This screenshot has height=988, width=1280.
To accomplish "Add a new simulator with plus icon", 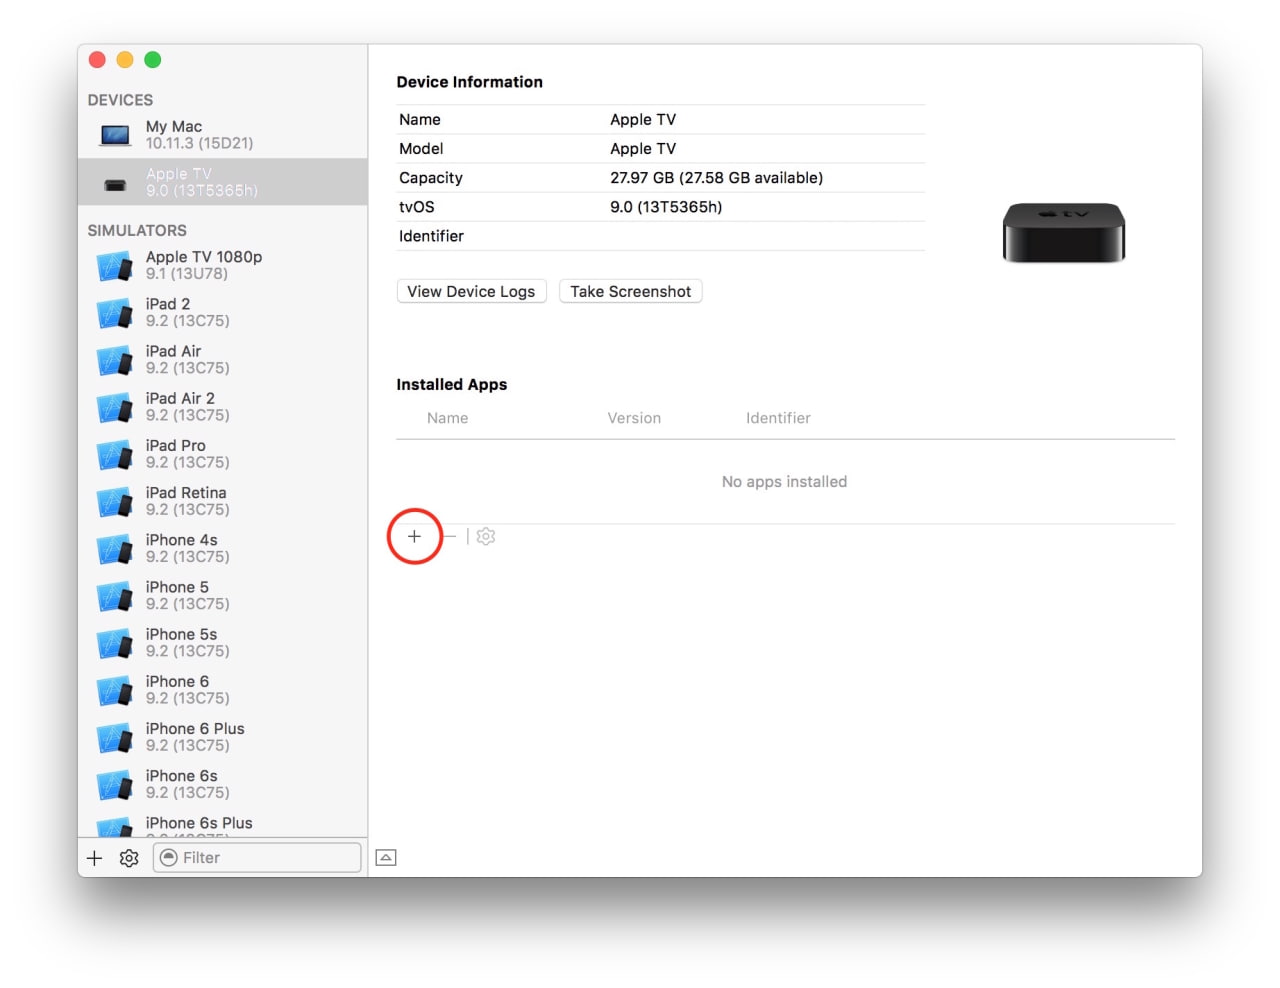I will pos(95,858).
